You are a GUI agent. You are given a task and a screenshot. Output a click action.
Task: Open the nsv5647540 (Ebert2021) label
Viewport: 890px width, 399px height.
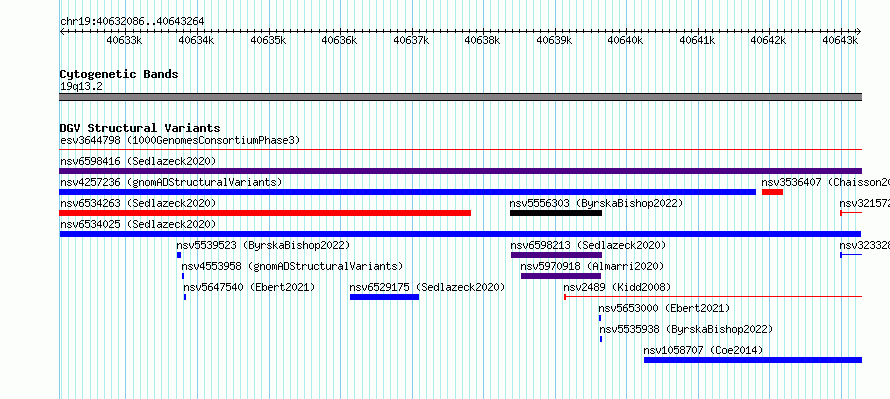[x=249, y=287]
